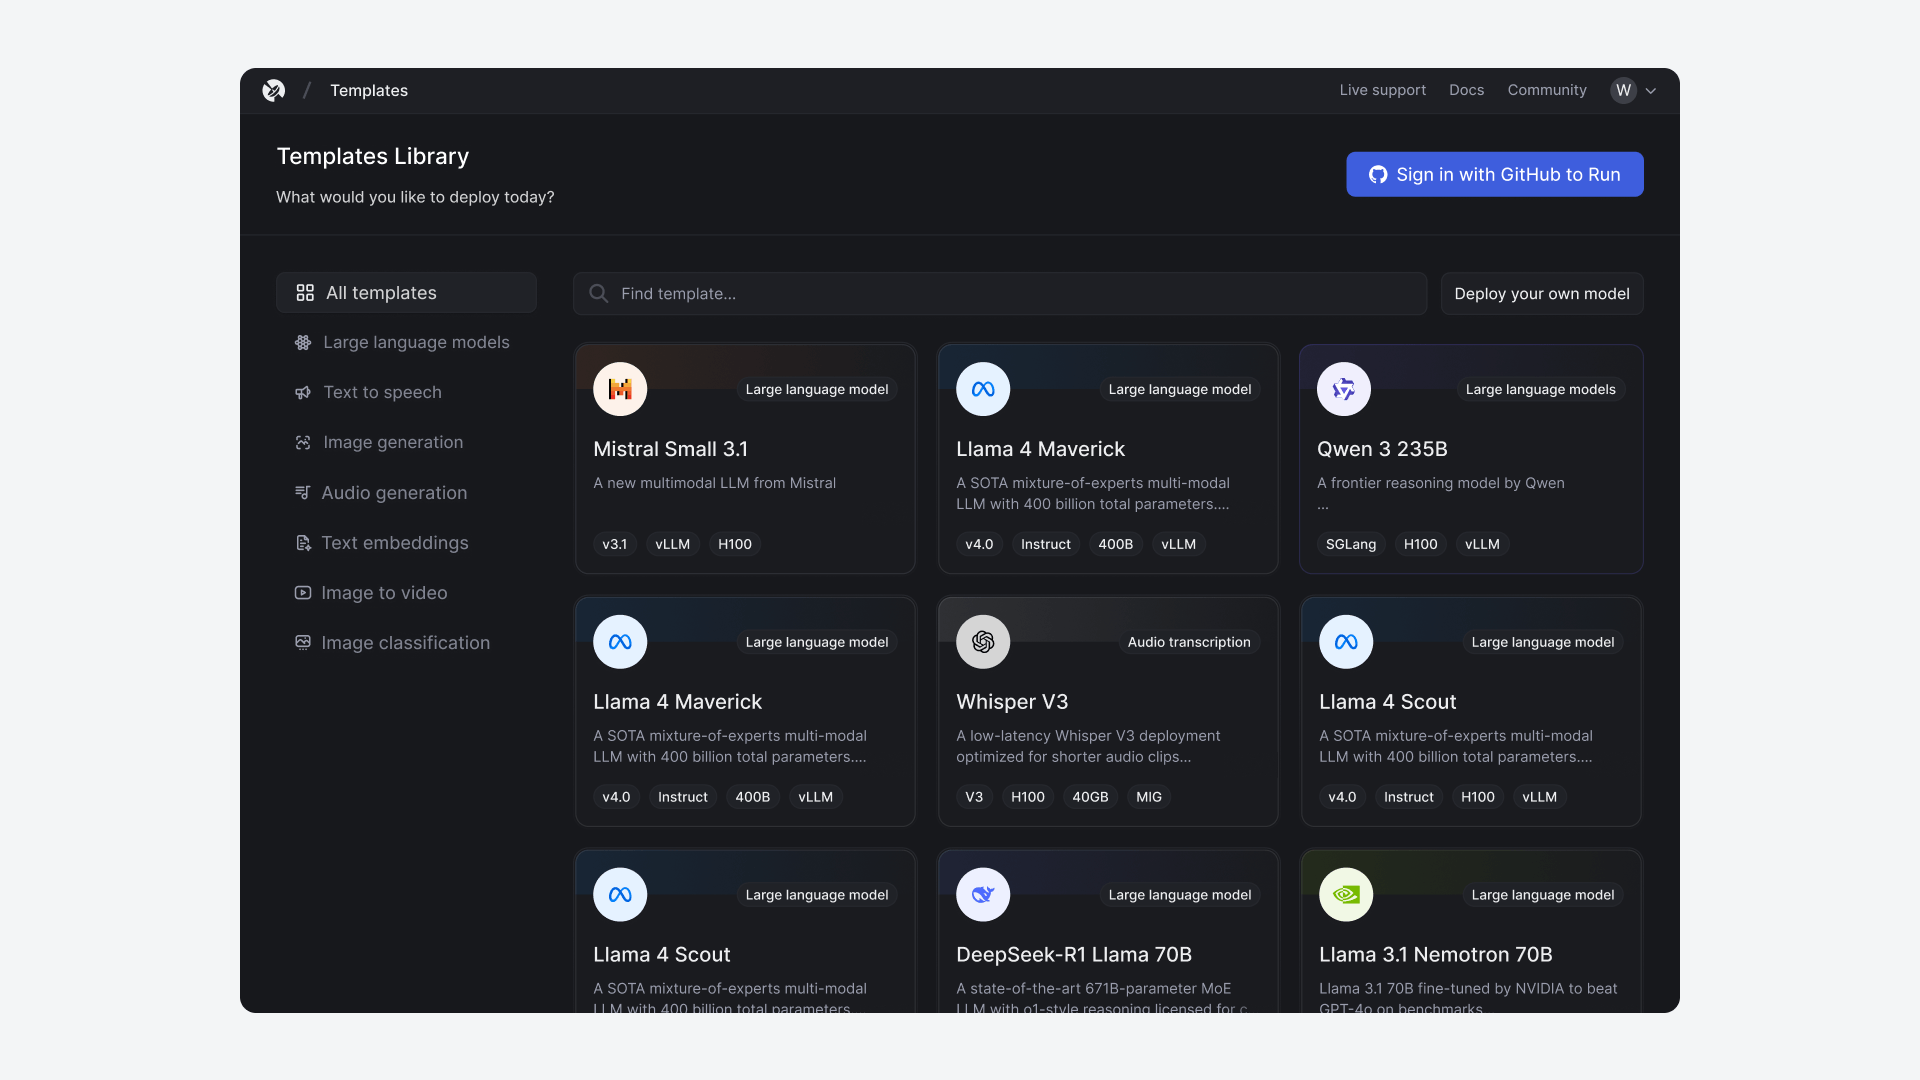
Task: Click the Large language models sidebar icon
Action: [303, 342]
